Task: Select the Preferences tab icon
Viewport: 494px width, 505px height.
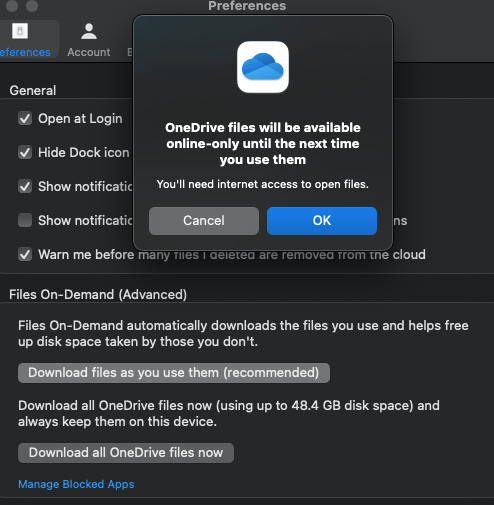Action: tap(20, 31)
